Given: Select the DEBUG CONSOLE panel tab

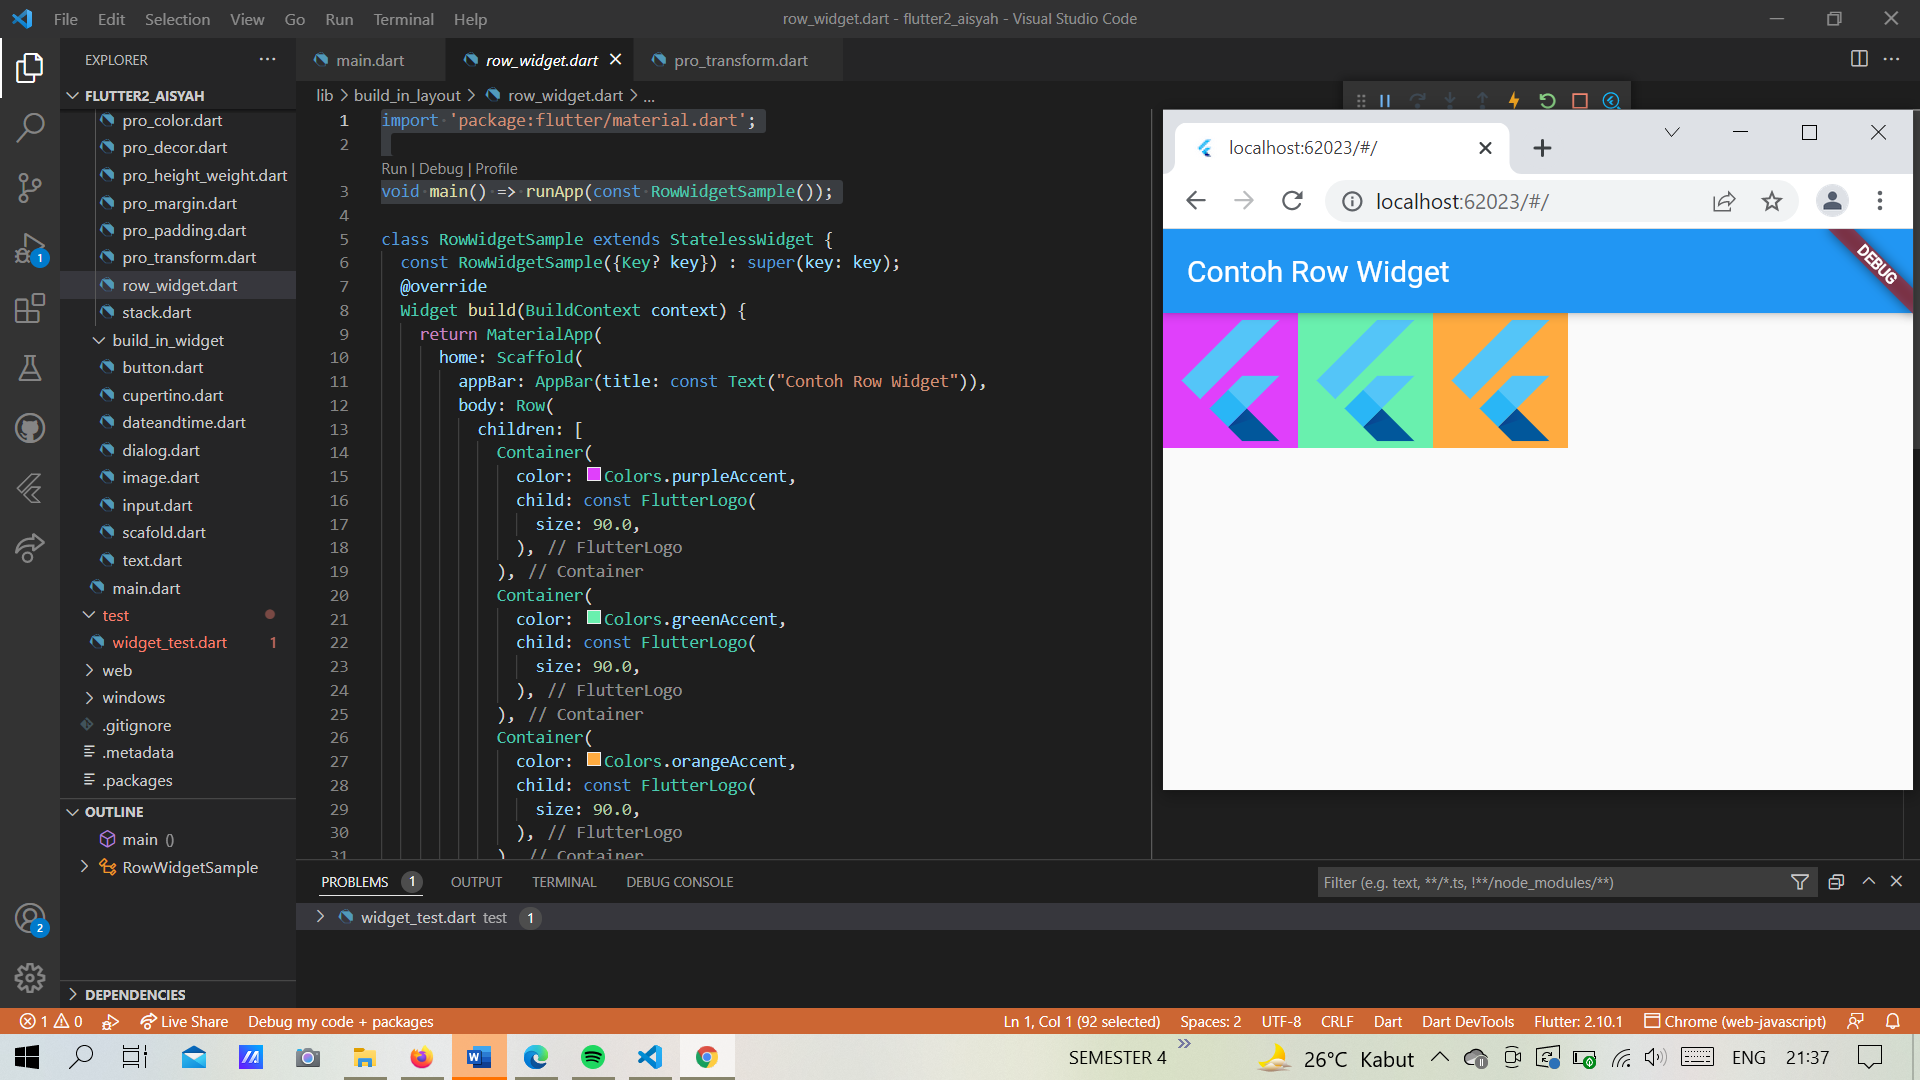Looking at the screenshot, I should [679, 881].
